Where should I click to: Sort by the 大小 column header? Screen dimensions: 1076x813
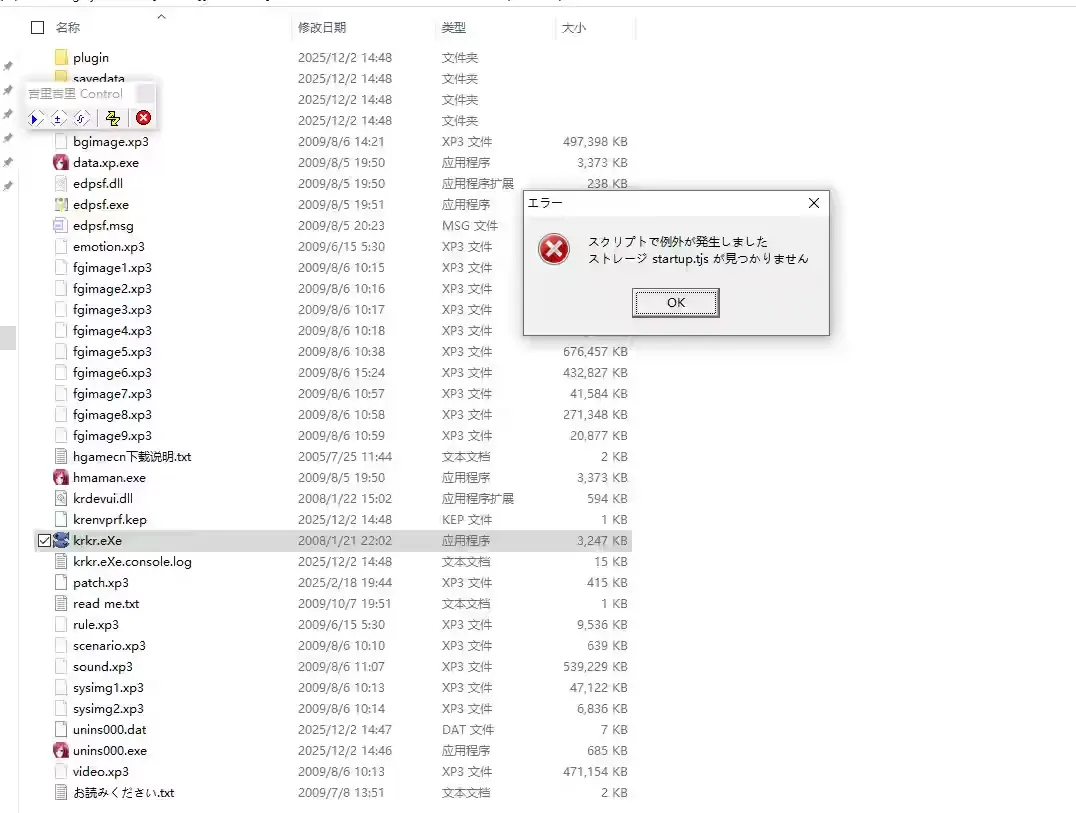[574, 27]
